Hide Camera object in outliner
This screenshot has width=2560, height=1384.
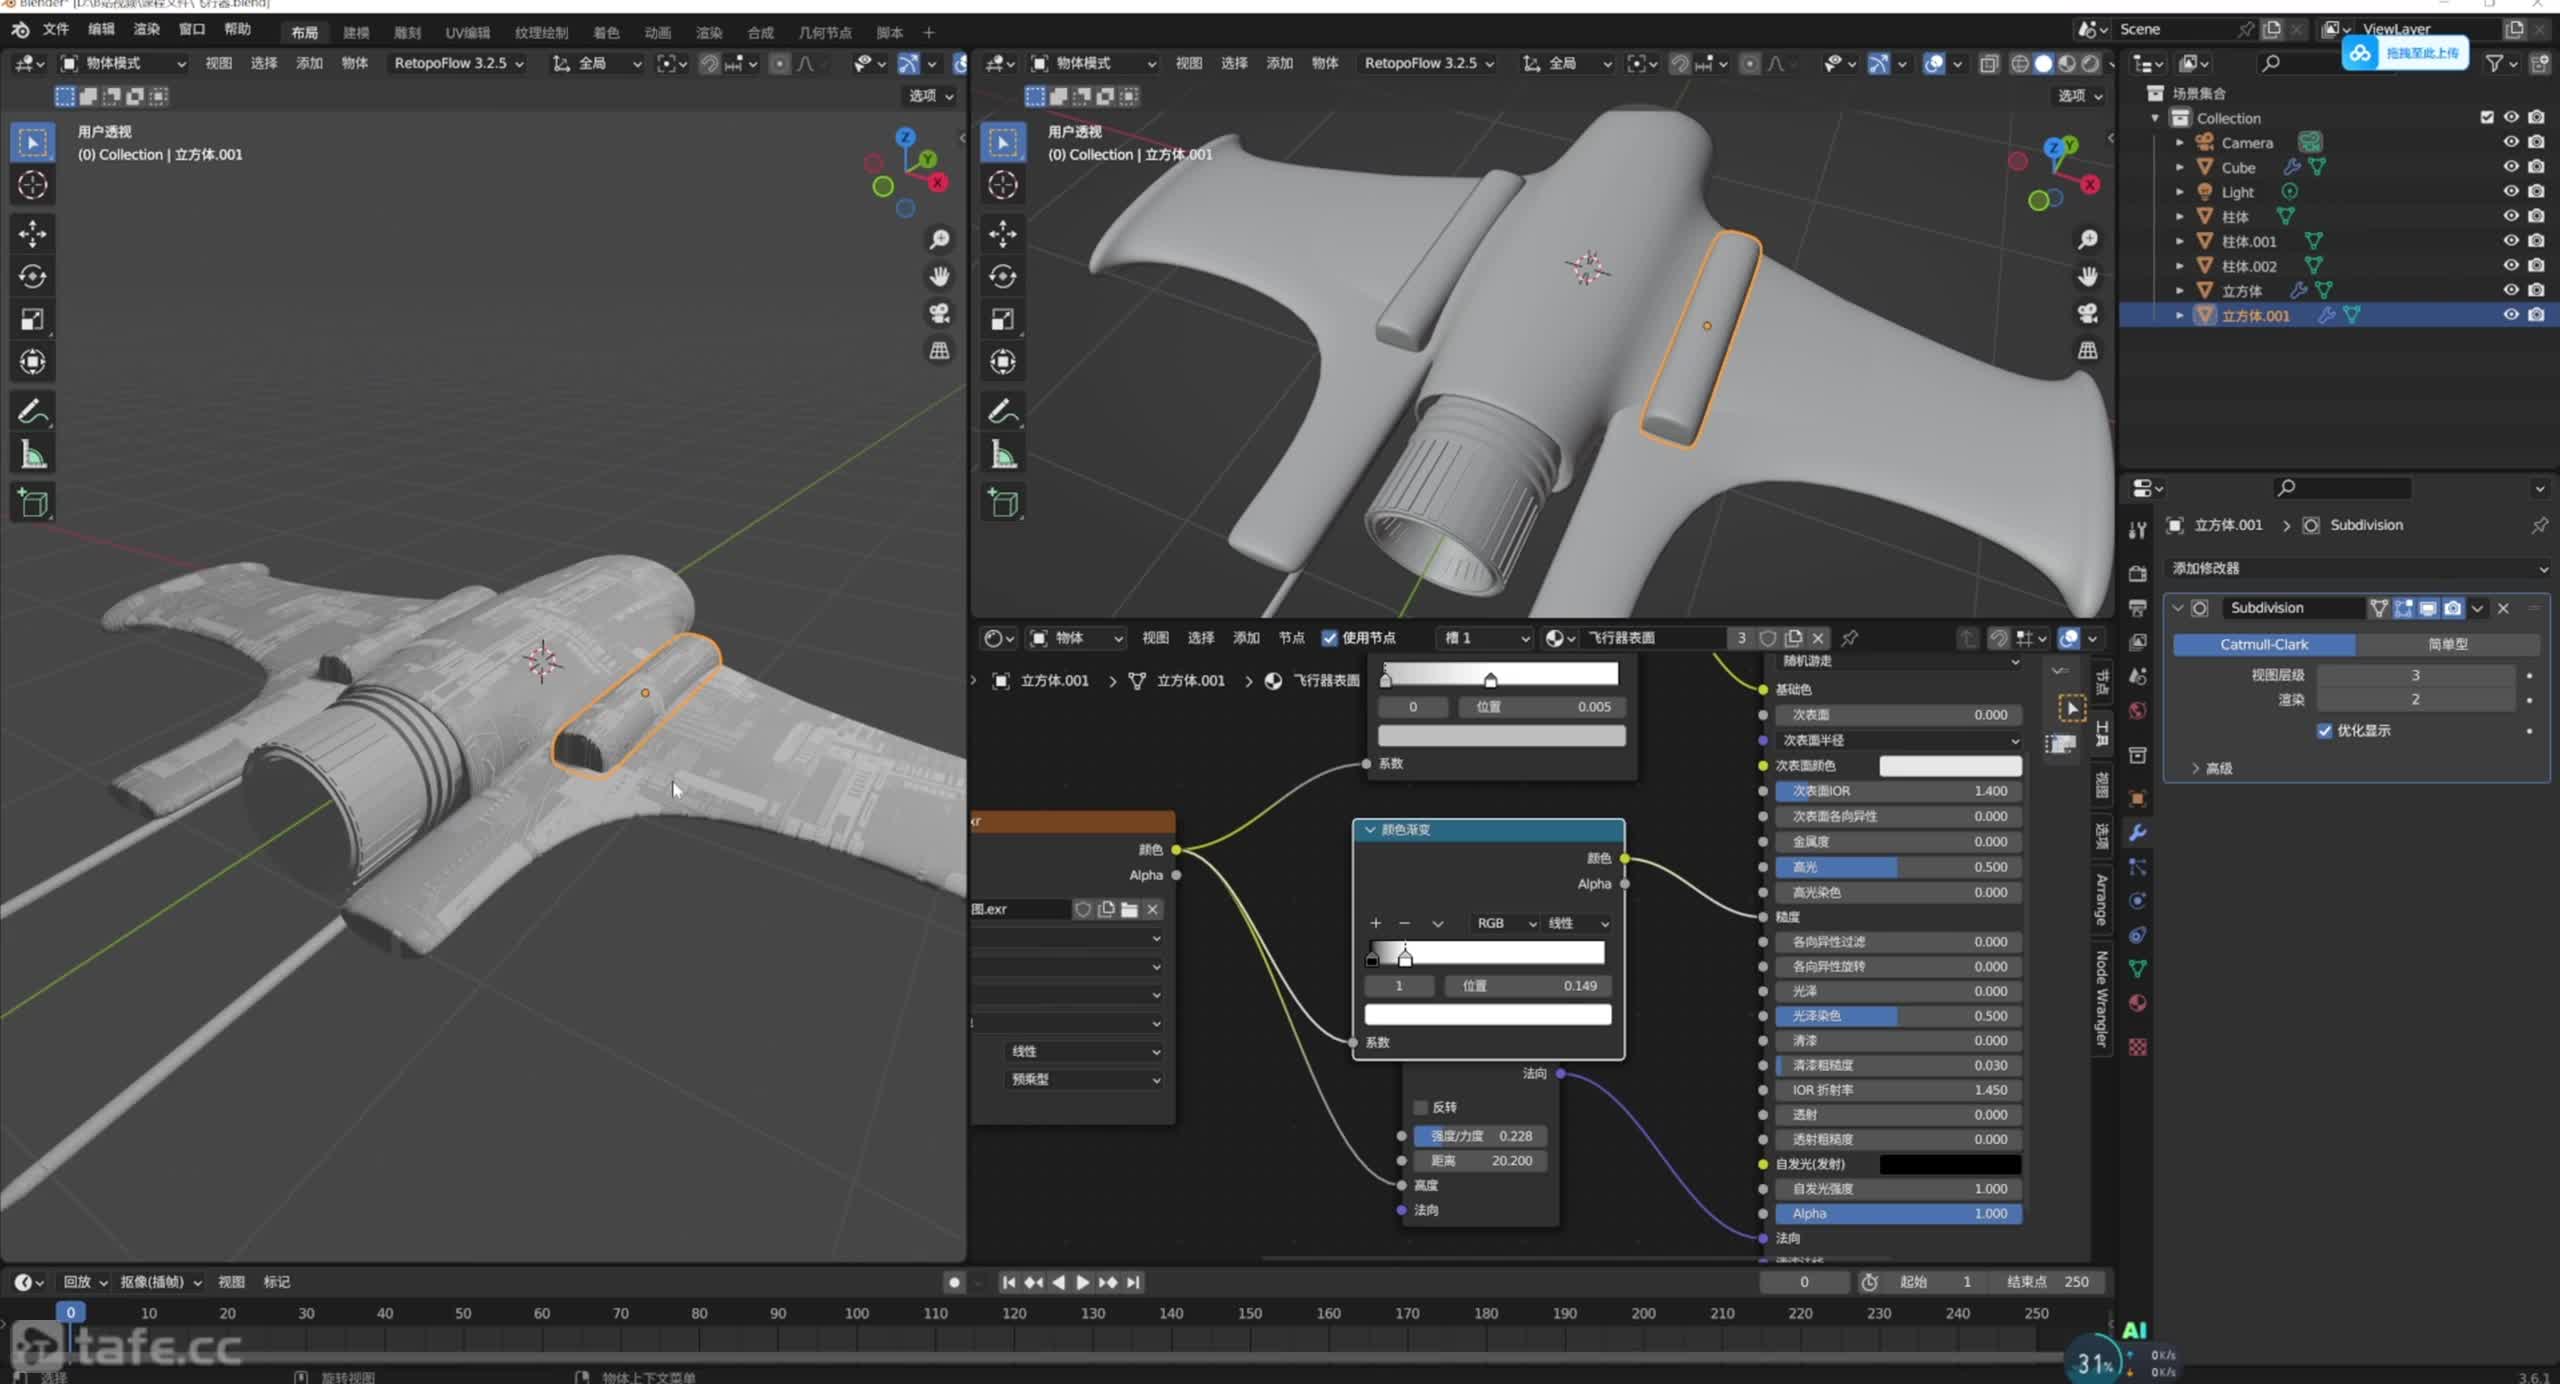tap(2510, 142)
